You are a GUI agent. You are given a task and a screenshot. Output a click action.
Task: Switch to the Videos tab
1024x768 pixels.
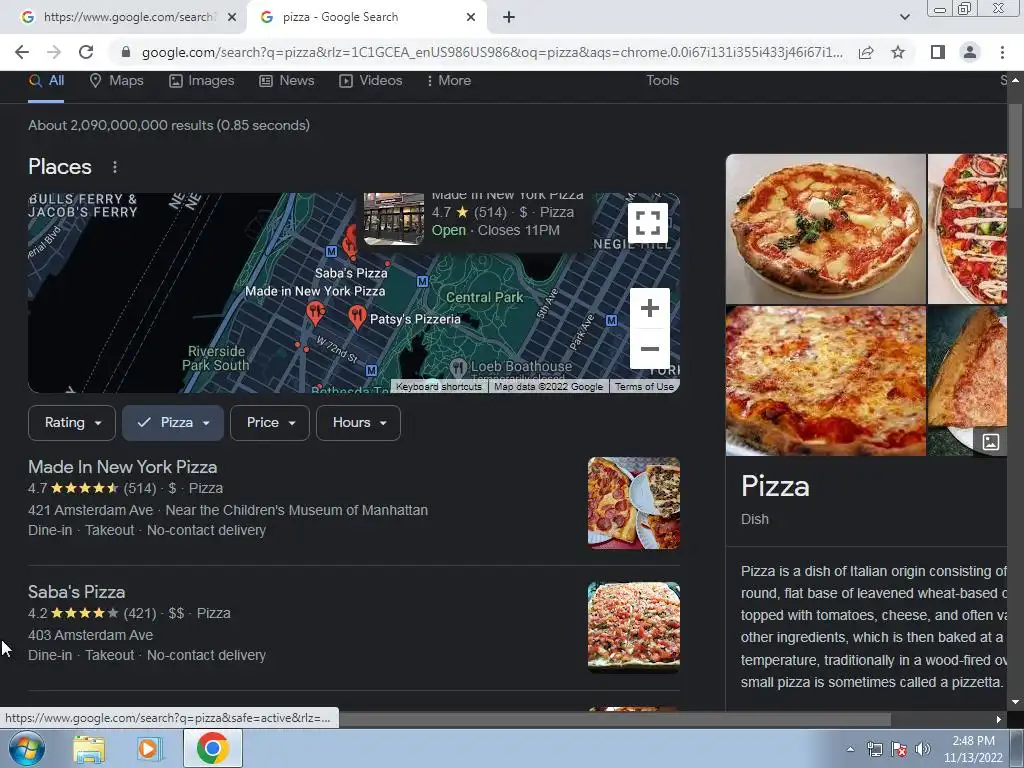(370, 81)
